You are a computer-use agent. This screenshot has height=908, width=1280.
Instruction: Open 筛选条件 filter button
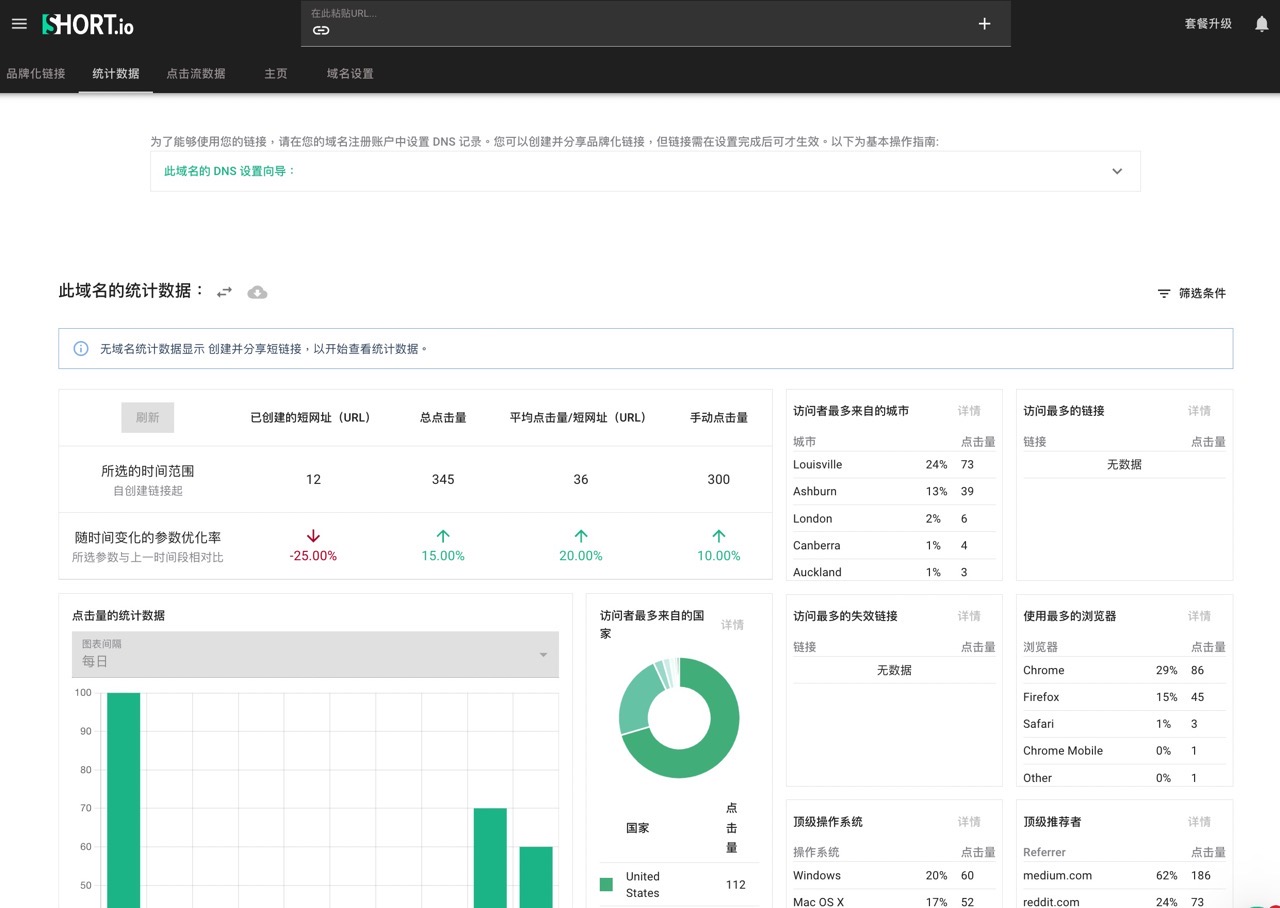point(1191,293)
